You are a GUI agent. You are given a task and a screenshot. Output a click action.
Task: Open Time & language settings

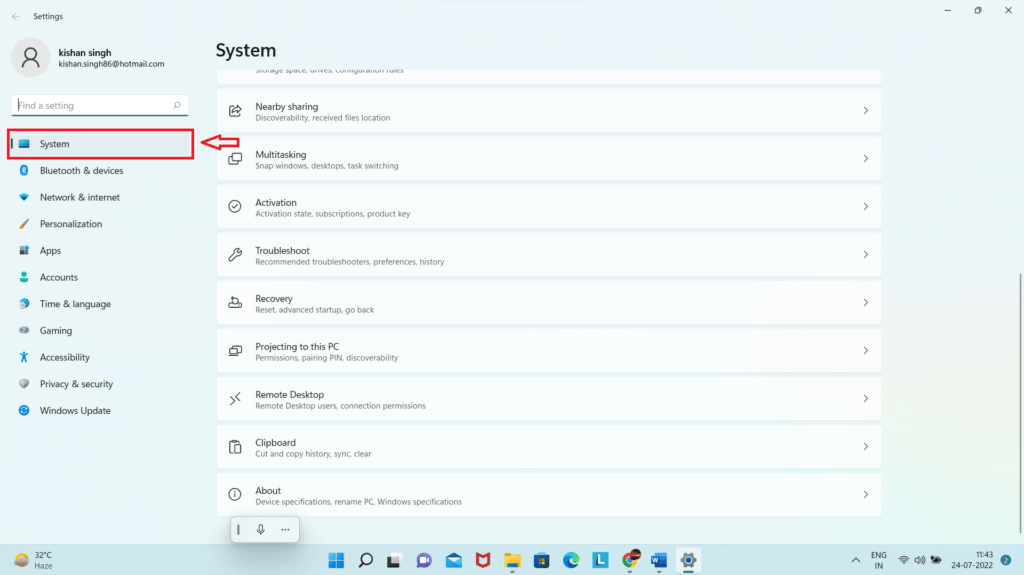coord(101,304)
